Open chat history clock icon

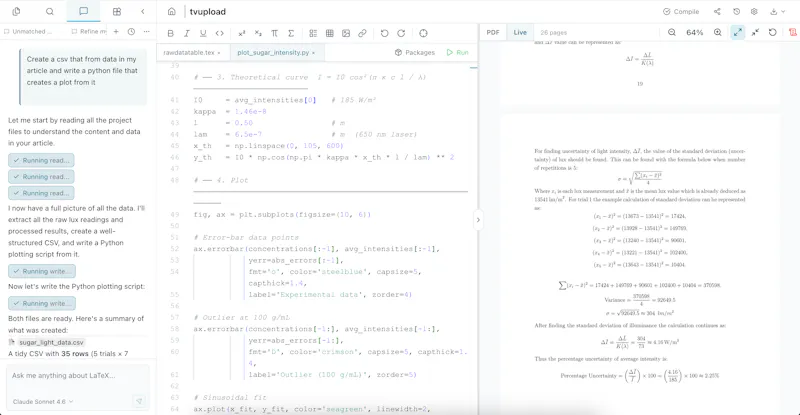point(131,32)
